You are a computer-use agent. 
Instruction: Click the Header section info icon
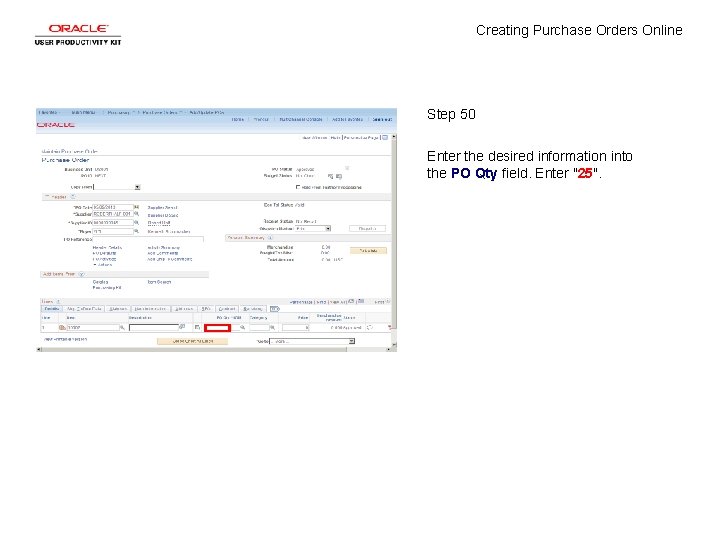click(73, 197)
